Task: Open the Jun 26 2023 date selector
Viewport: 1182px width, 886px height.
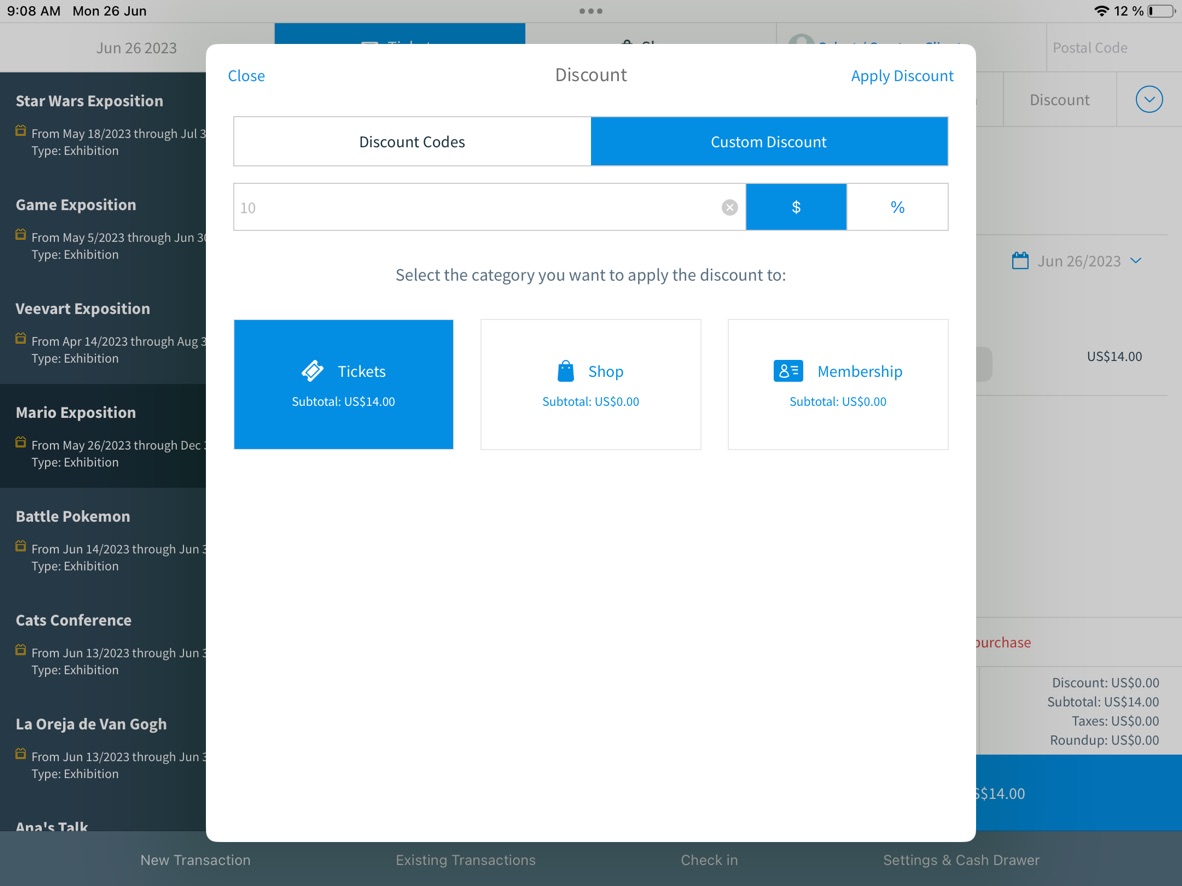Action: [136, 47]
